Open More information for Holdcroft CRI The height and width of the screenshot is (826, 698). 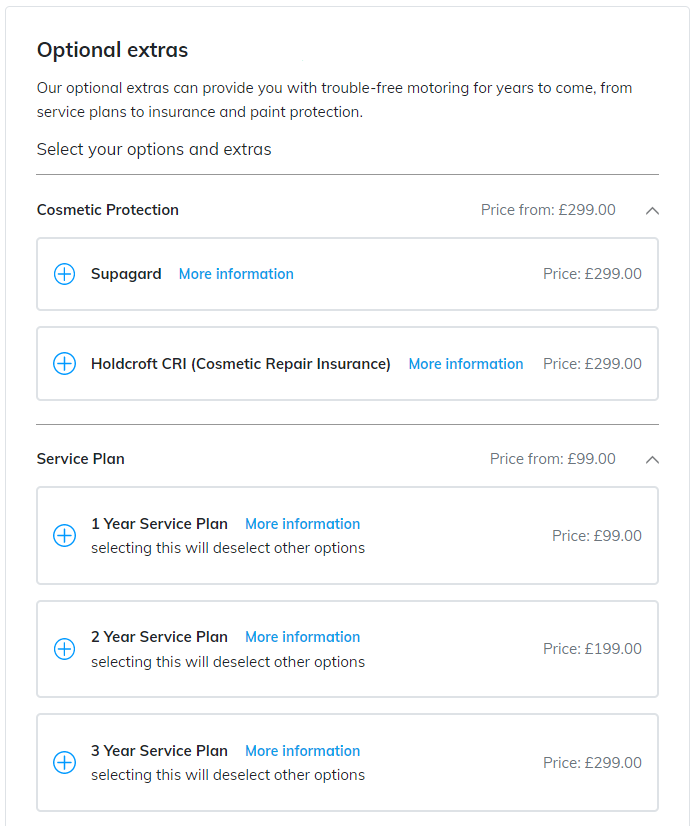point(466,364)
